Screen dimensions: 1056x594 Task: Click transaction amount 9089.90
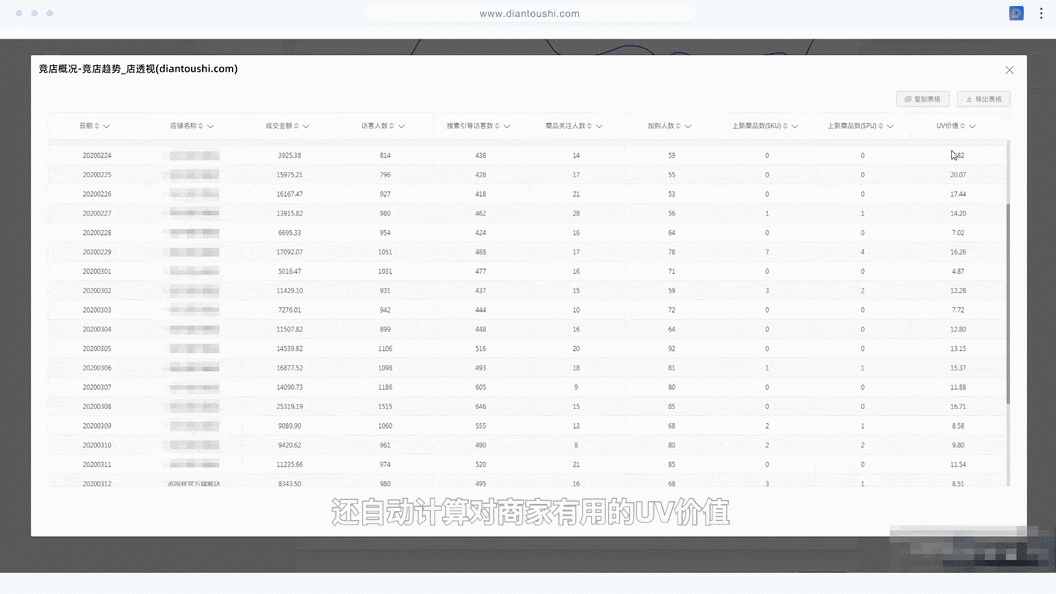point(290,426)
